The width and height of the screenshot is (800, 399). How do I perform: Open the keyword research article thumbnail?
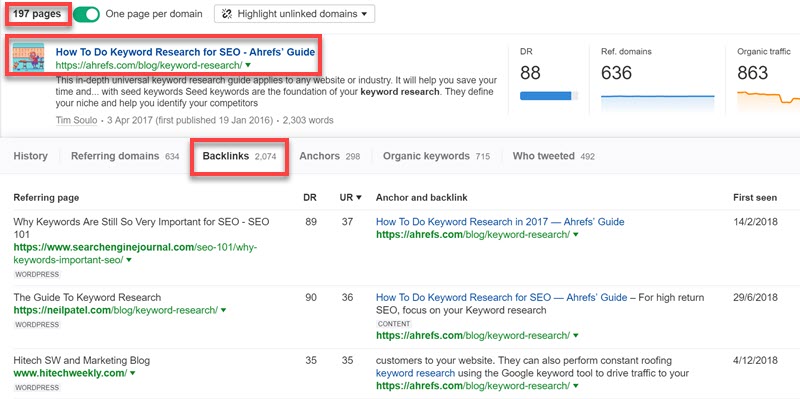point(28,57)
